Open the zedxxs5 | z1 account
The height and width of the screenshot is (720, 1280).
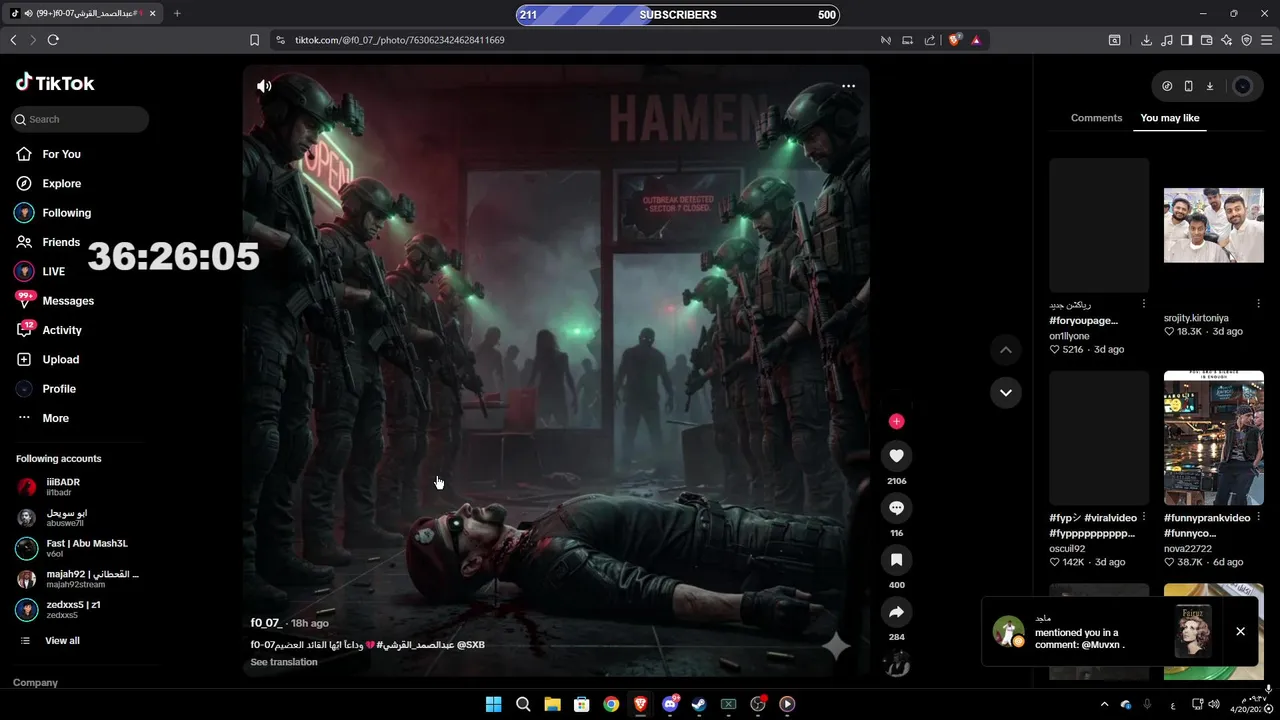click(x=59, y=609)
